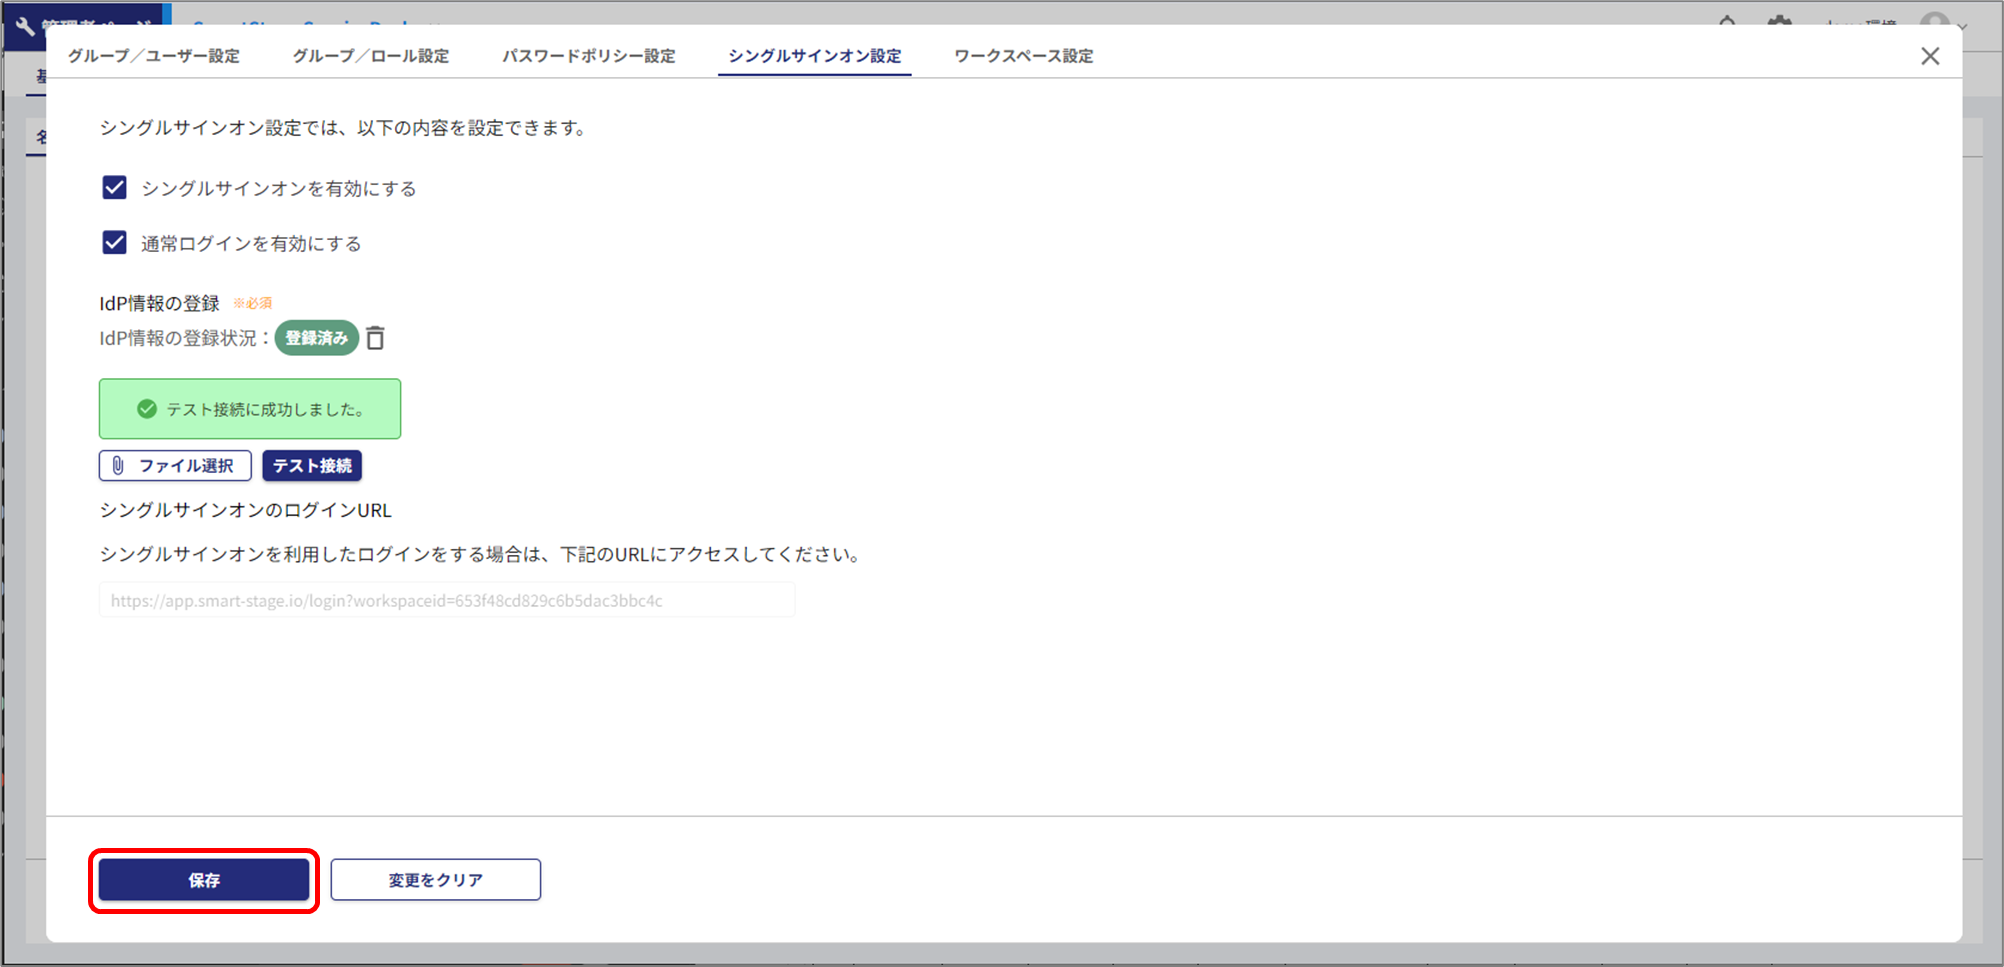2004x967 pixels.
Task: Open the グループ/ロール設定 tab
Action: (371, 56)
